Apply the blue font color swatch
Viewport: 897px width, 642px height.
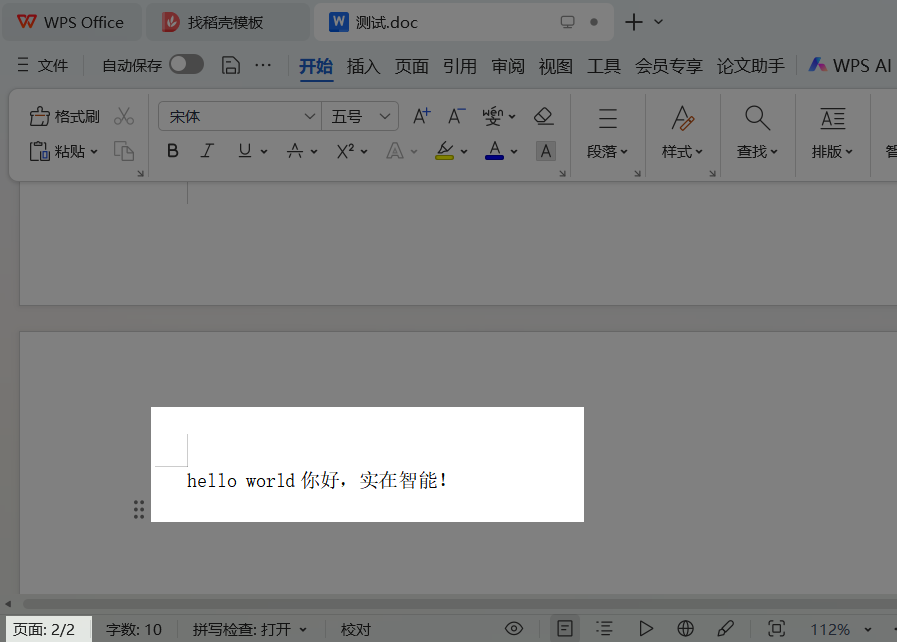coord(494,151)
